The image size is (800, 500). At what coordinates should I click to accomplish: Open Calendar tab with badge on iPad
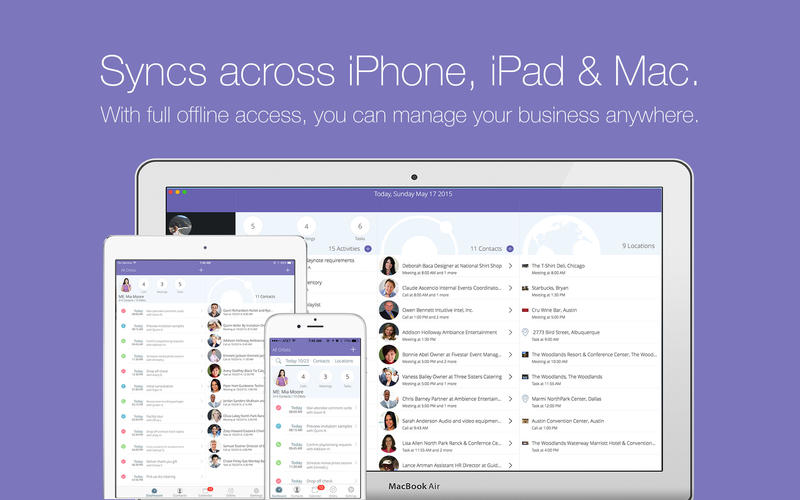click(x=206, y=492)
